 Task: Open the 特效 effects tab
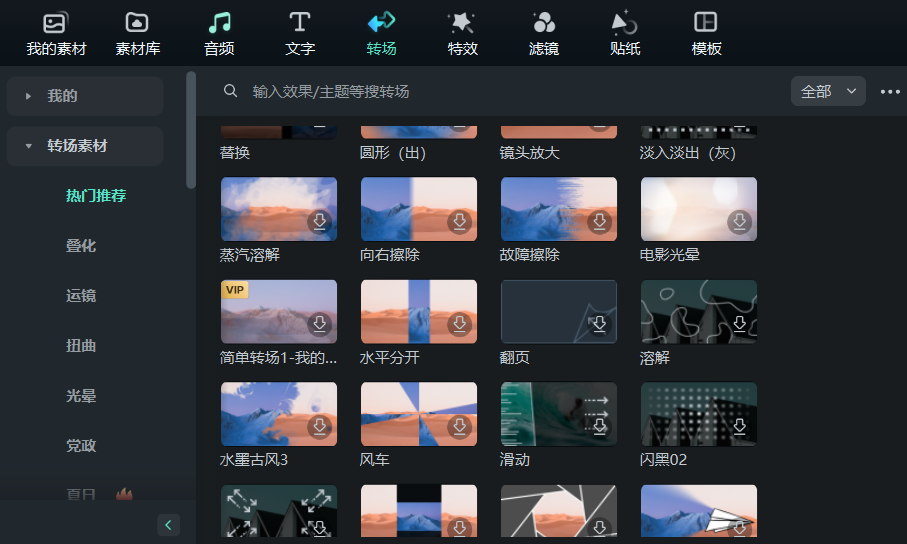click(x=462, y=34)
